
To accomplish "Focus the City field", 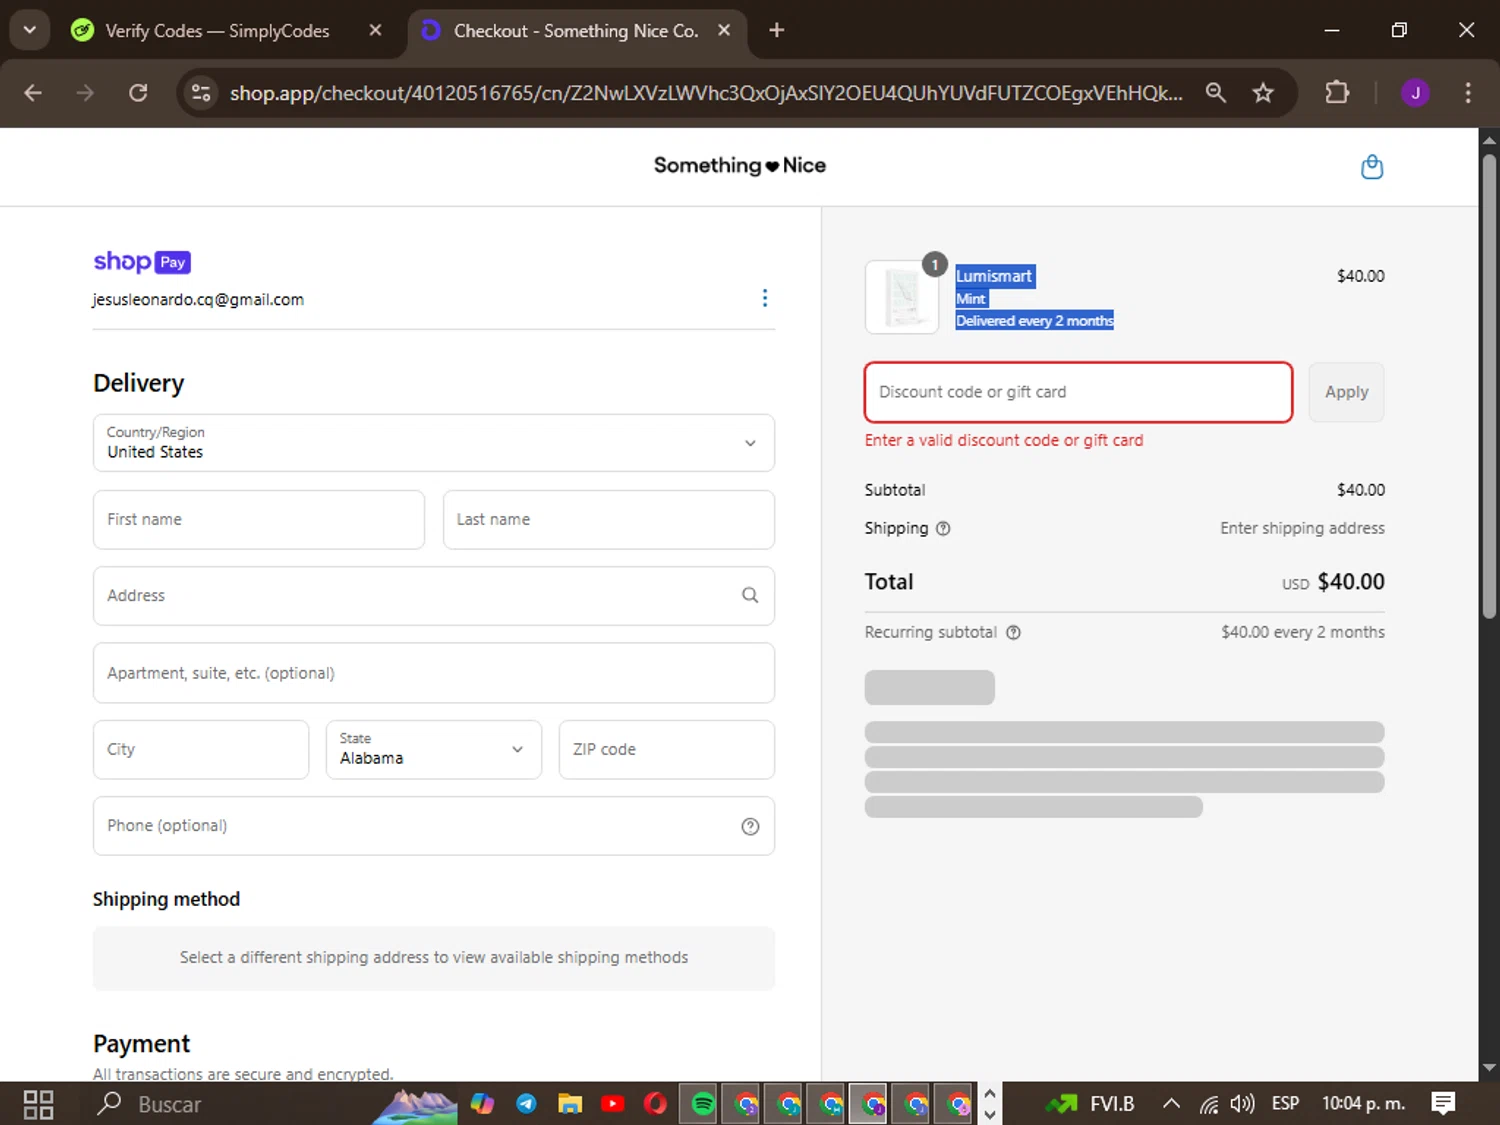I will point(201,749).
